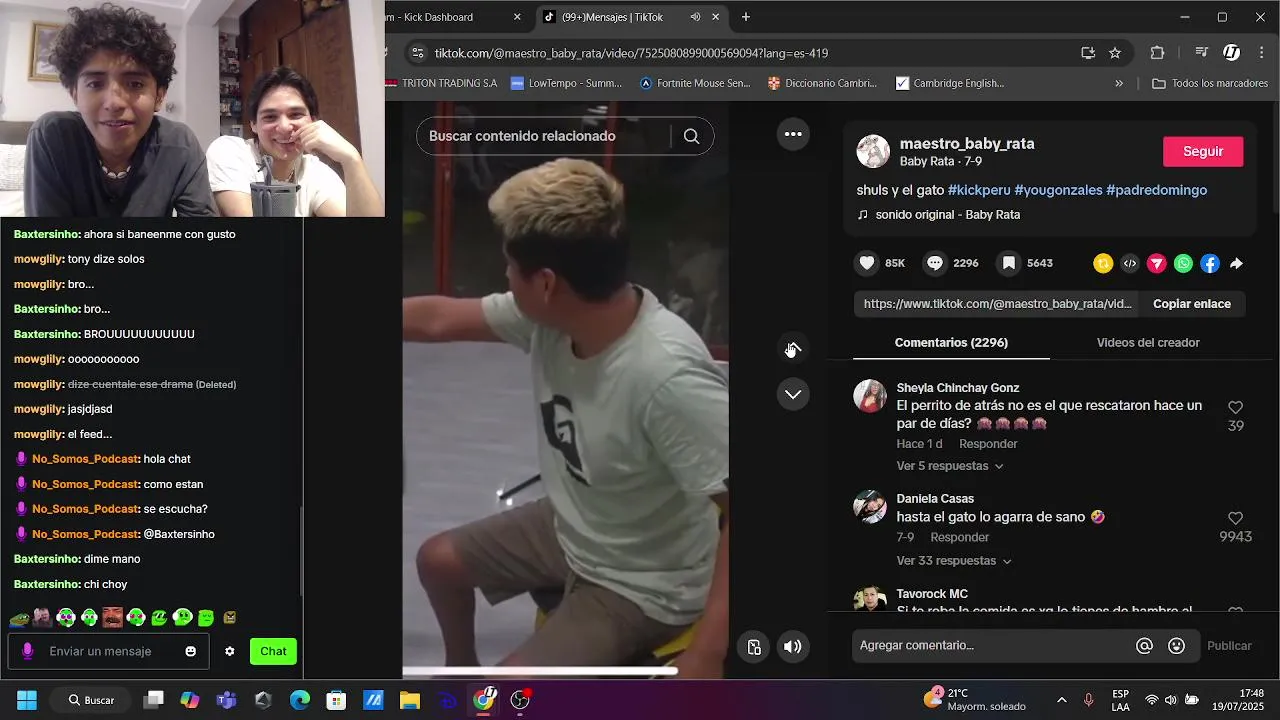Like Sheyla Chinchay Gonz's comment
1280x720 pixels.
1235,408
